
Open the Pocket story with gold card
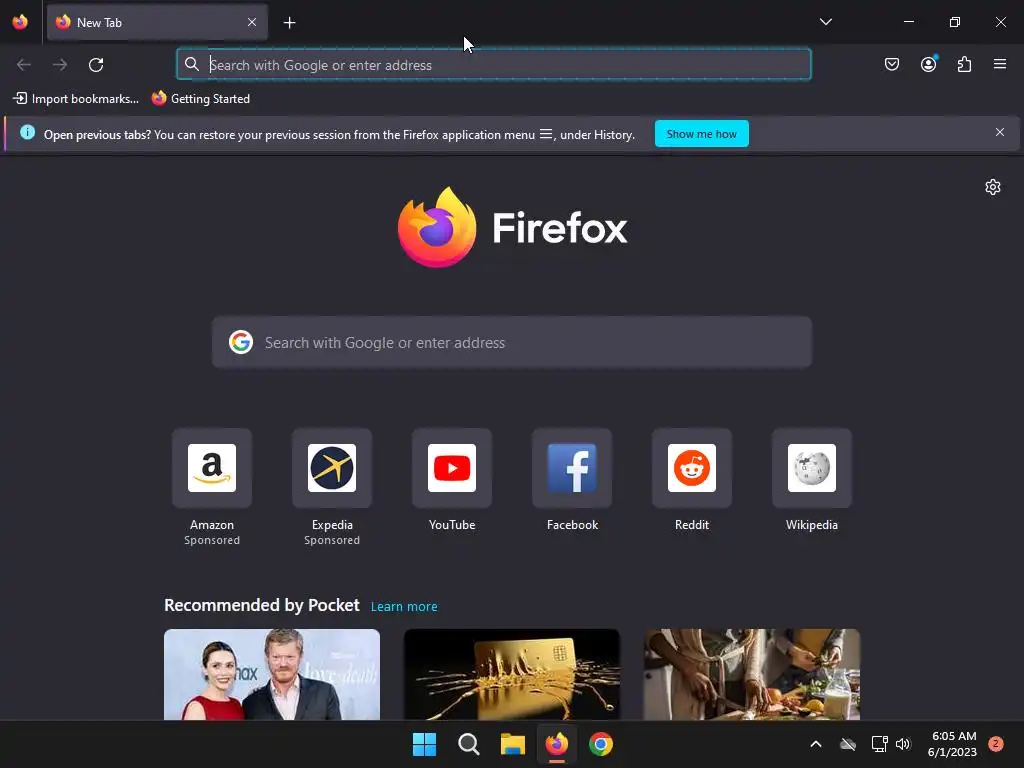[x=511, y=675]
